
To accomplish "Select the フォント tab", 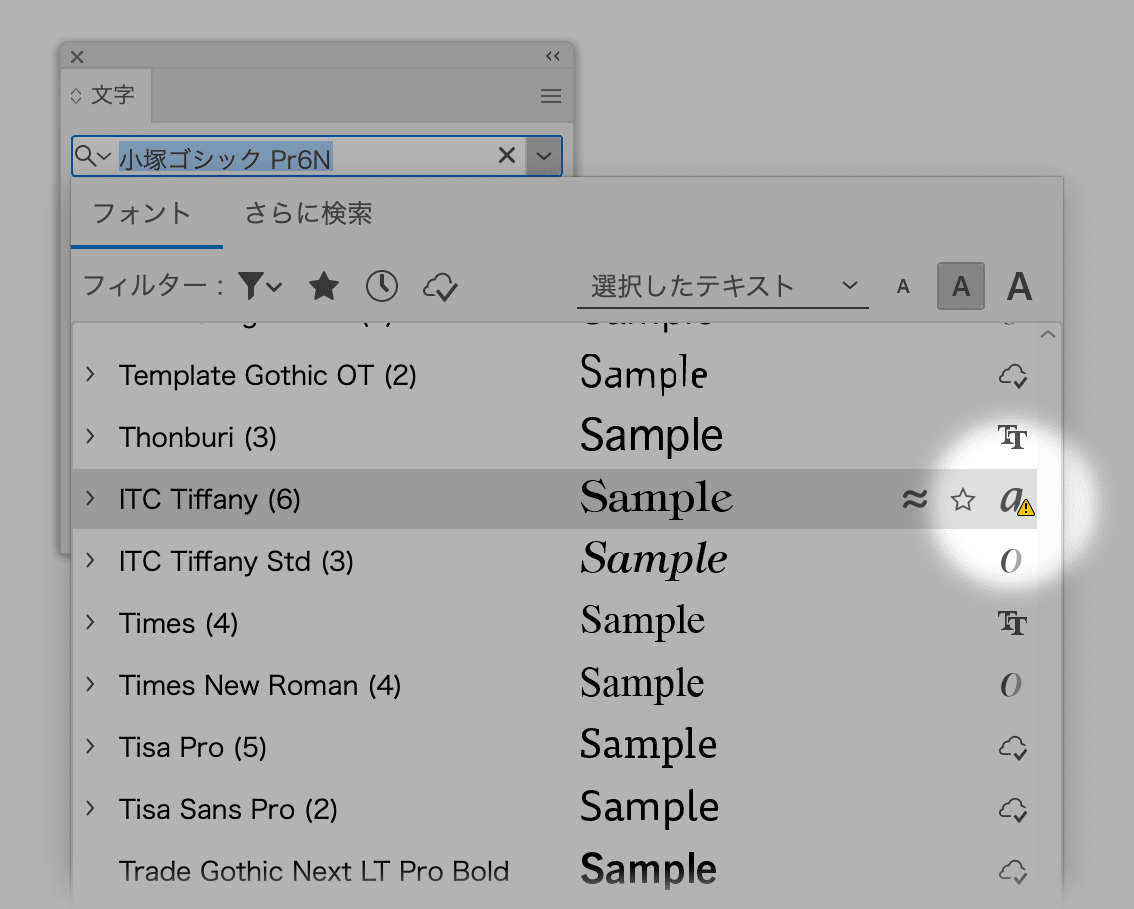I will 142,213.
